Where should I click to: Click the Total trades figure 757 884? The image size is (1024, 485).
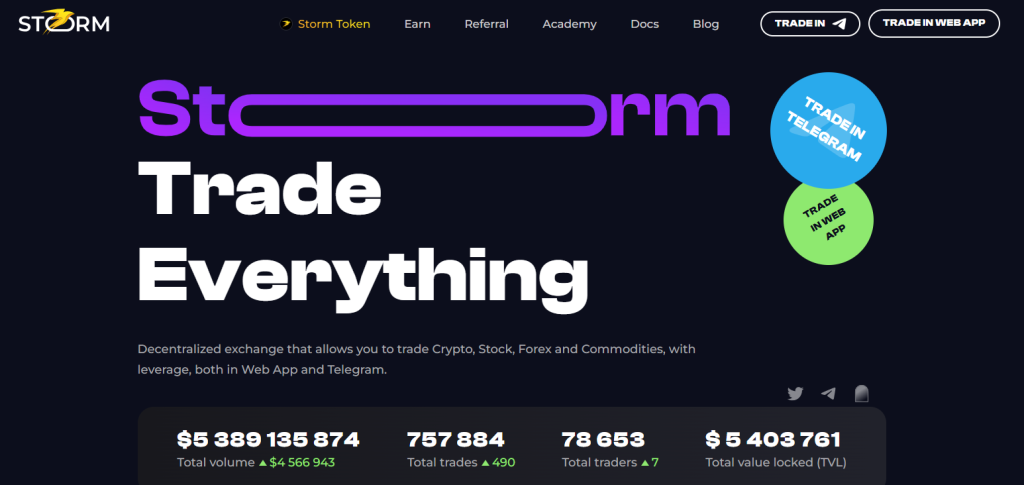pos(456,440)
